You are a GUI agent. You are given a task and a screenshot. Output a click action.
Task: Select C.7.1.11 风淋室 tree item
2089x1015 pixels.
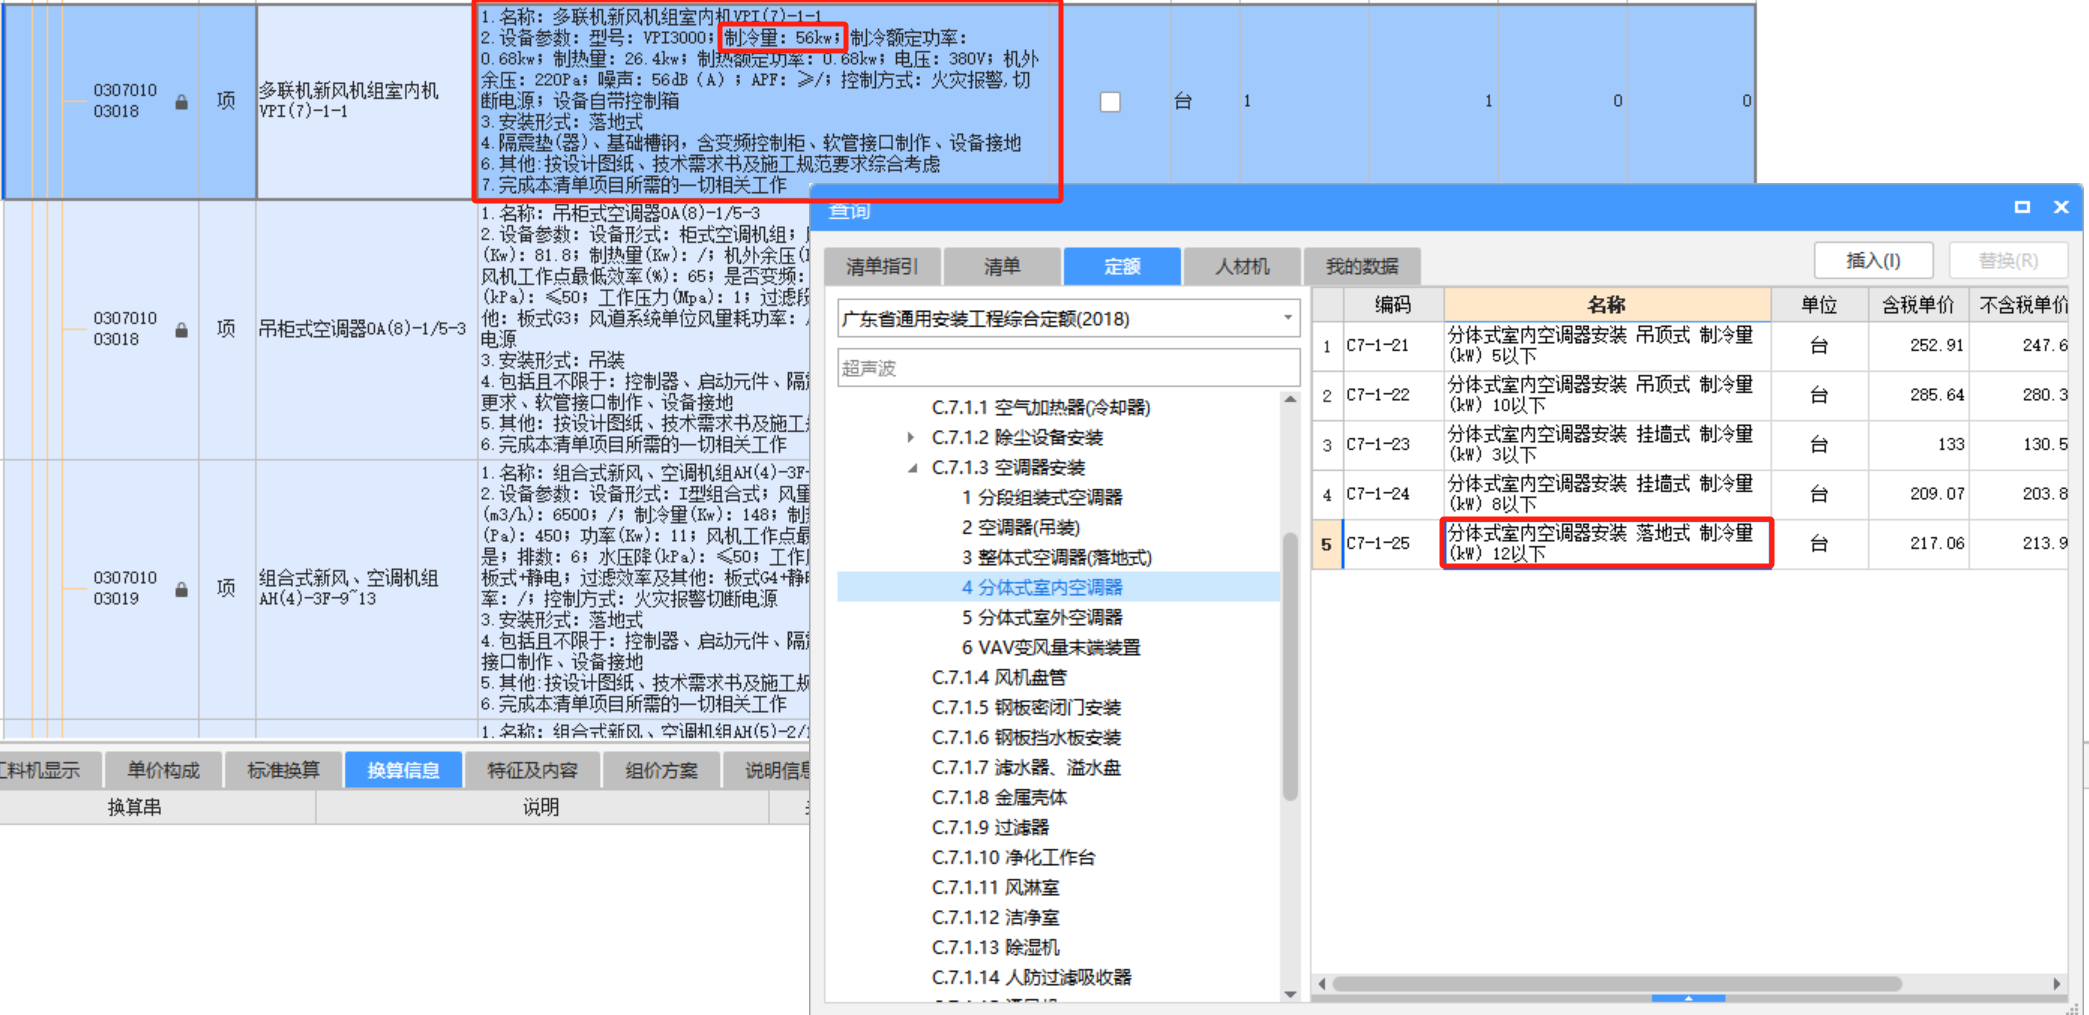pos(995,887)
